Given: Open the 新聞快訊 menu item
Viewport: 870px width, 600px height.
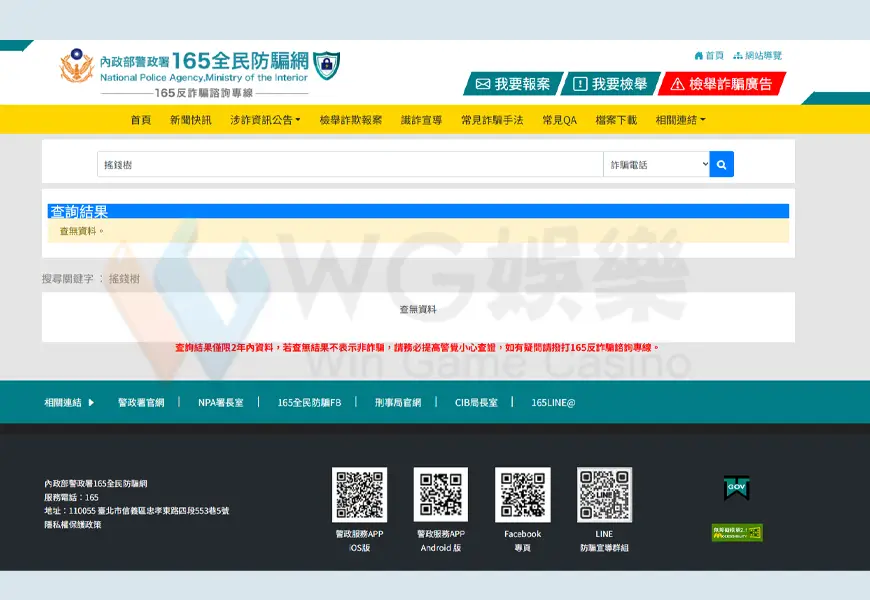Looking at the screenshot, I should 190,119.
